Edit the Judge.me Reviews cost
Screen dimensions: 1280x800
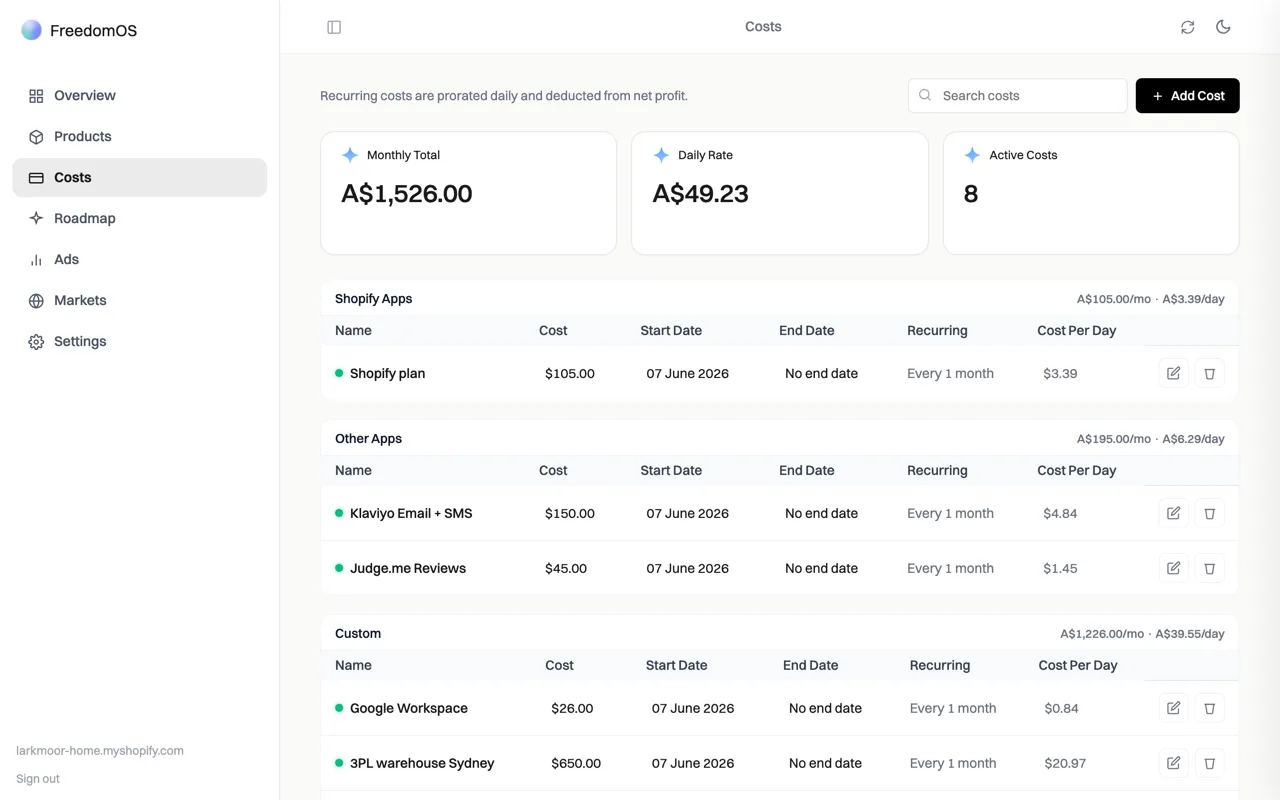pyautogui.click(x=1174, y=568)
